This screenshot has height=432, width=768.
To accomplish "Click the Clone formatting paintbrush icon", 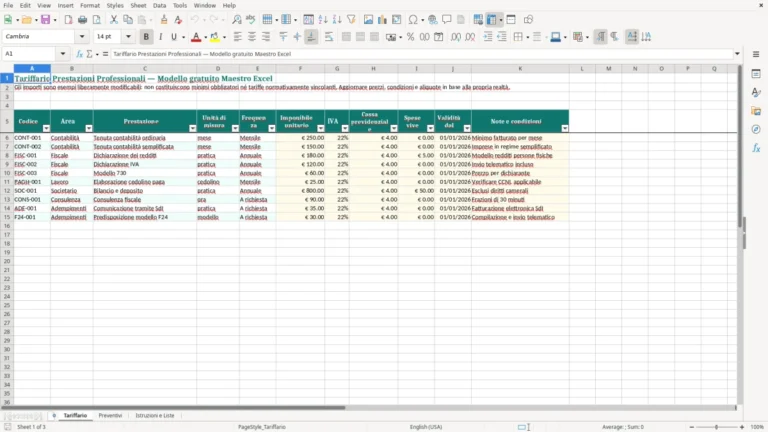I will coord(164,20).
